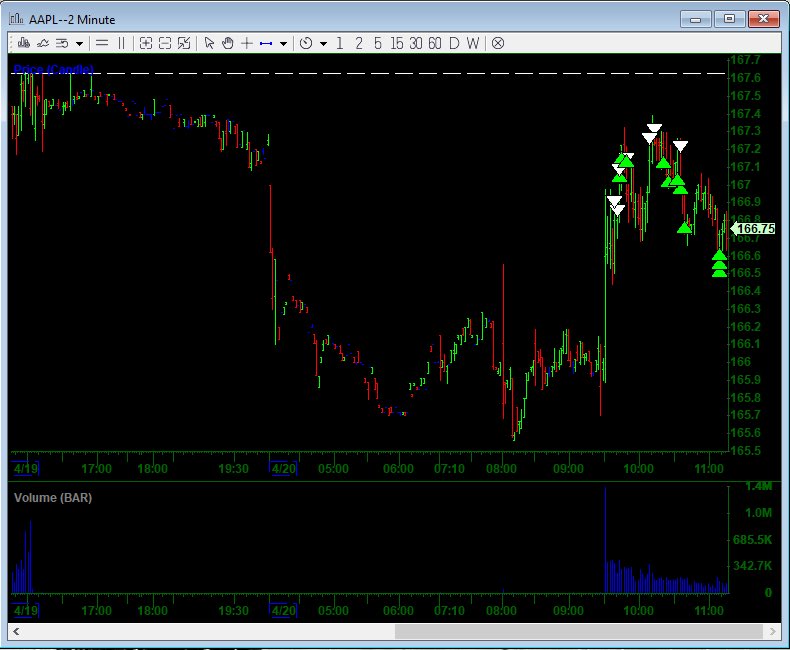790x650 pixels.
Task: Switch to the 2 minute interval
Action: pyautogui.click(x=359, y=43)
